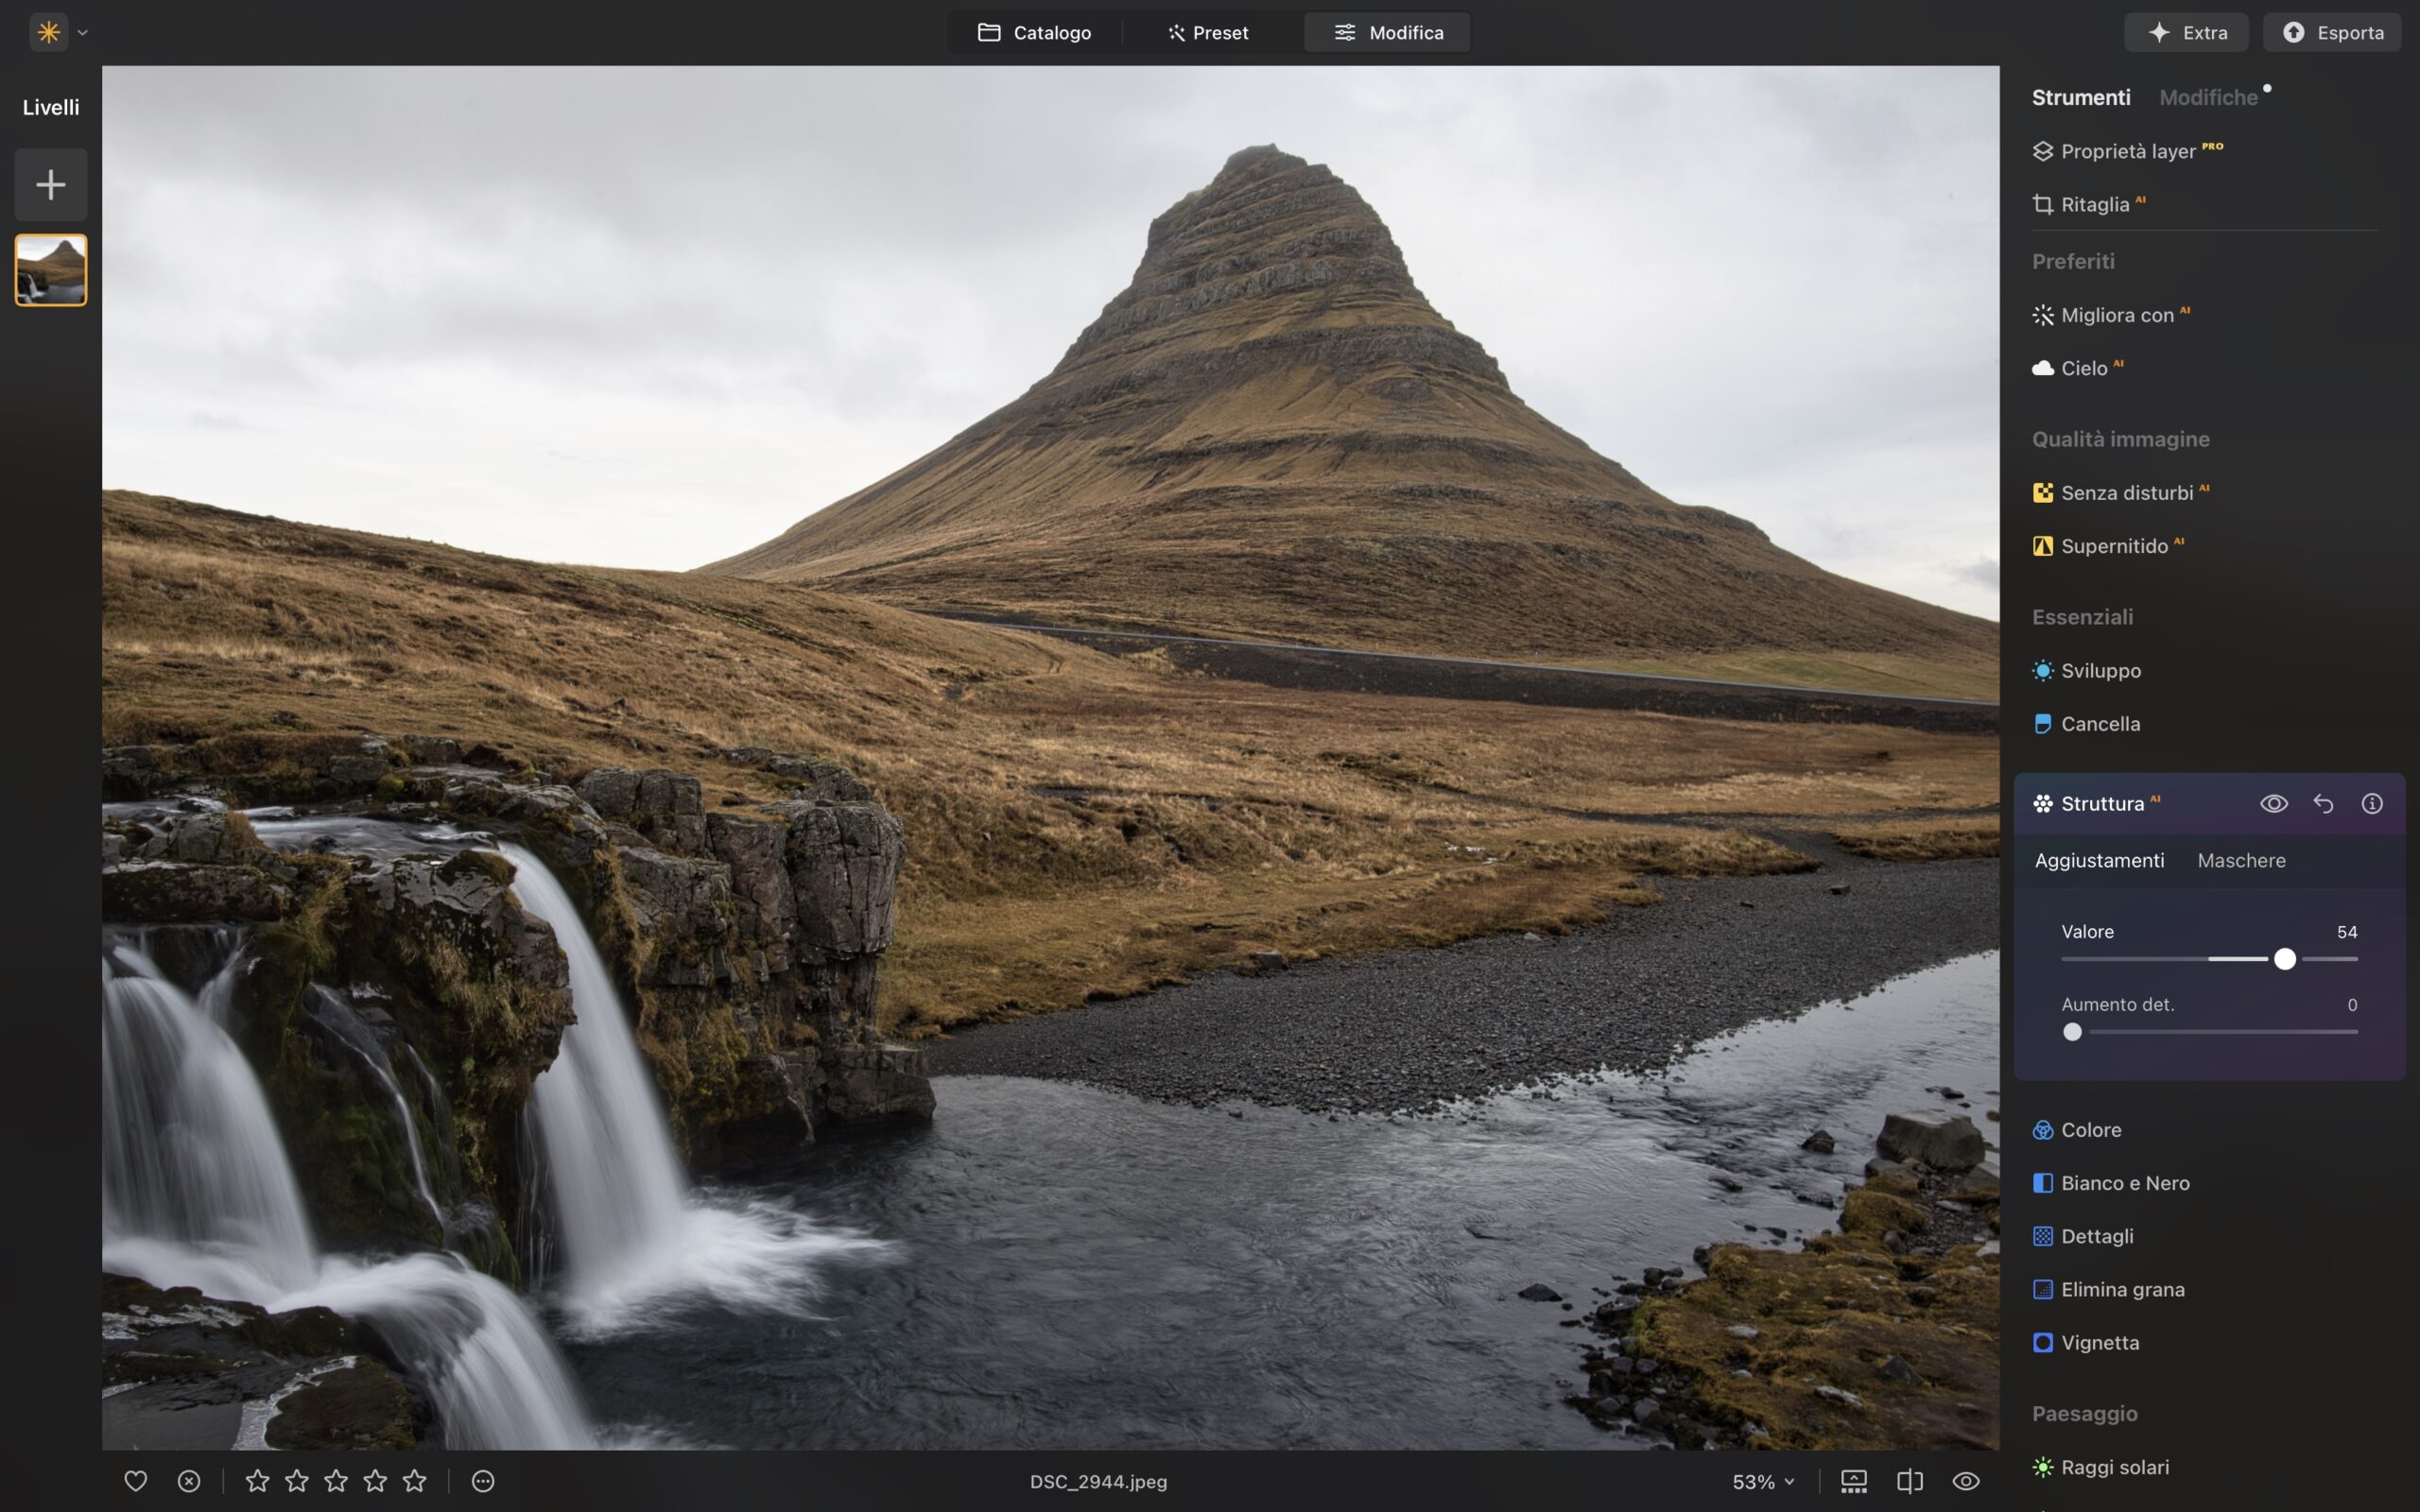Screen dimensions: 2420x1512
Task: Open the app logo menu chevron
Action: (83, 32)
